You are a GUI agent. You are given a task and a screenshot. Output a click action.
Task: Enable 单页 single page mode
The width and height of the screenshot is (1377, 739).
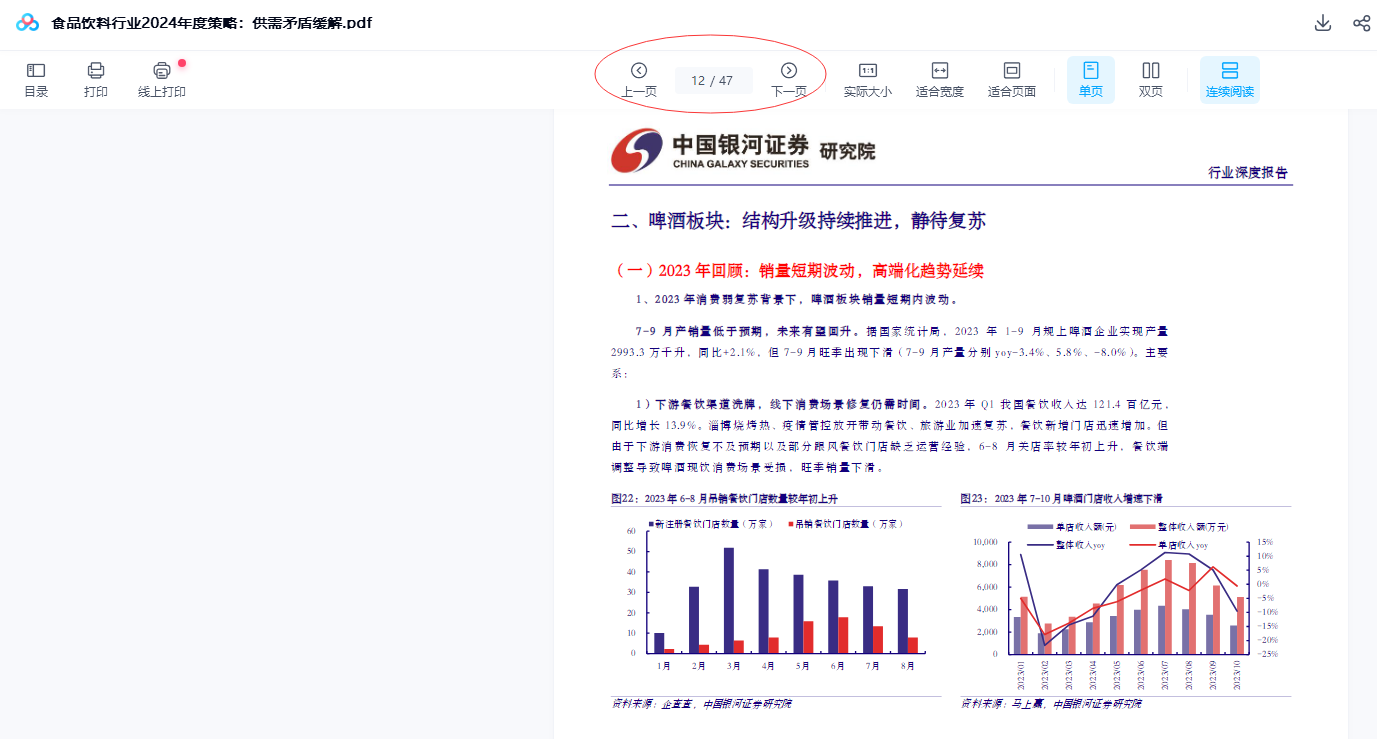coord(1090,80)
